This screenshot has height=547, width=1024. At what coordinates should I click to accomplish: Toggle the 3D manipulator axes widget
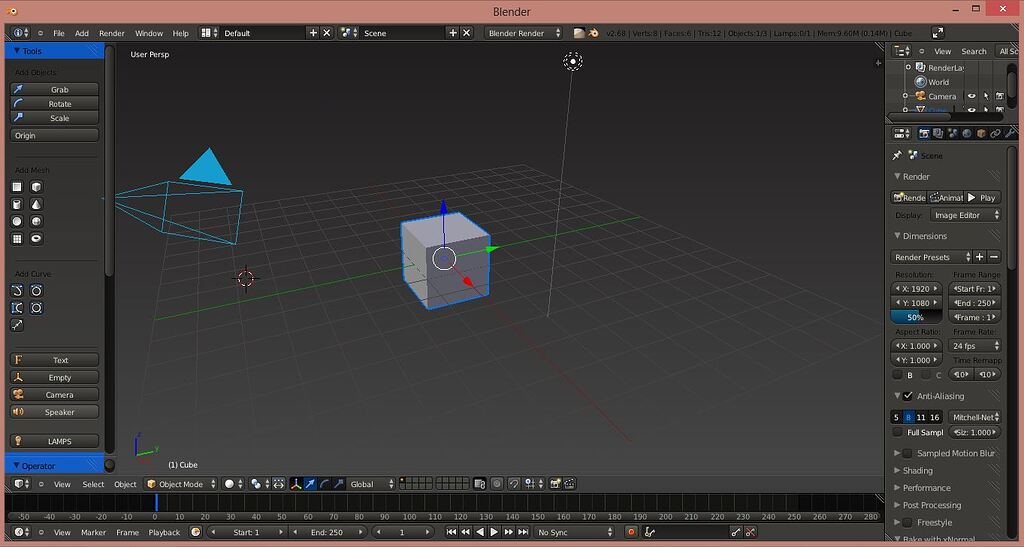point(296,484)
